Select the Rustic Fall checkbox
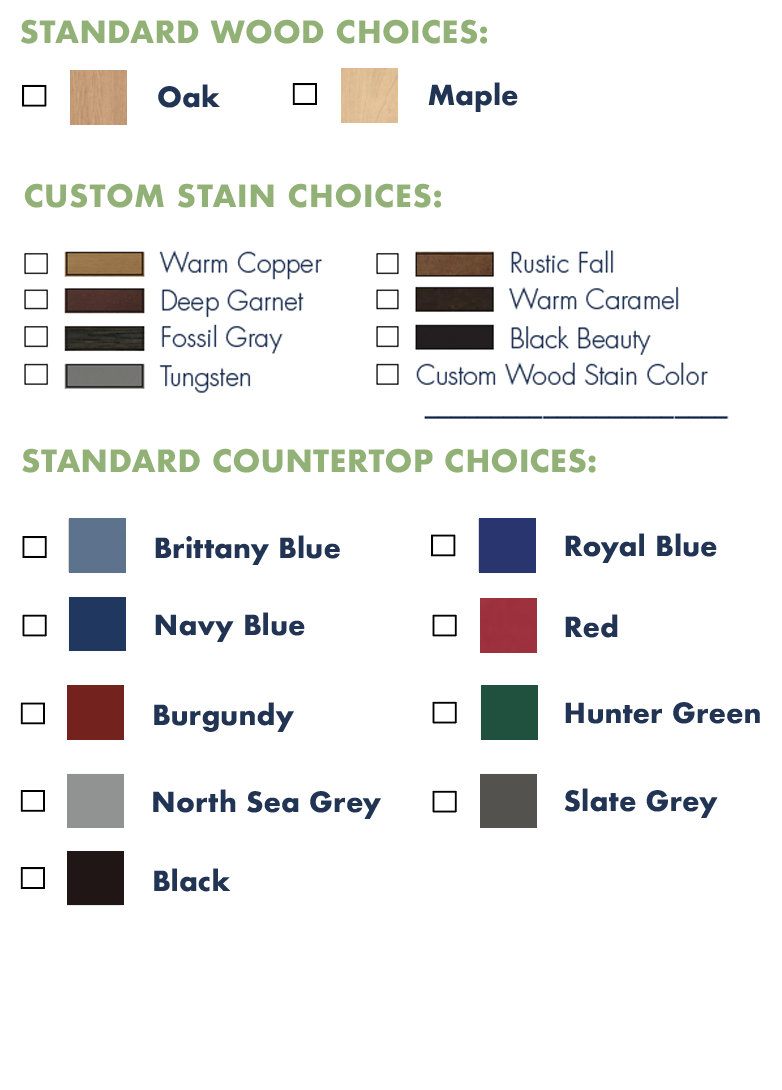The height and width of the screenshot is (1090, 782). (x=387, y=263)
